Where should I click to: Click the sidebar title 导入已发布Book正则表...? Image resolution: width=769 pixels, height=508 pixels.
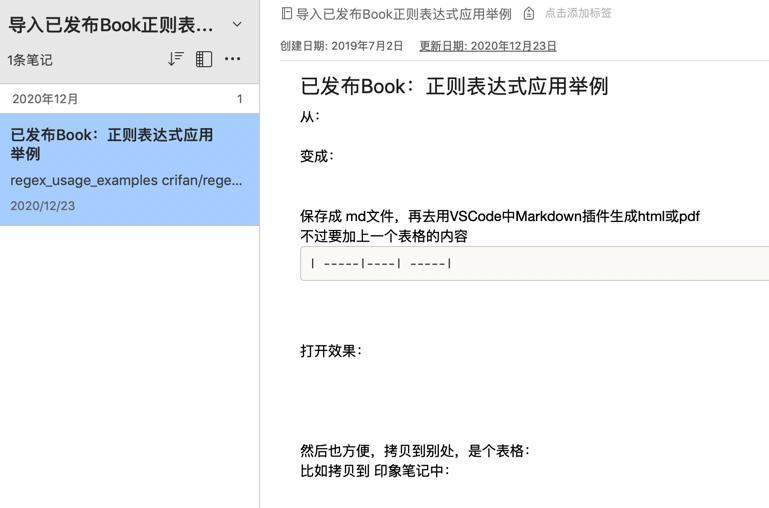[x=111, y=25]
